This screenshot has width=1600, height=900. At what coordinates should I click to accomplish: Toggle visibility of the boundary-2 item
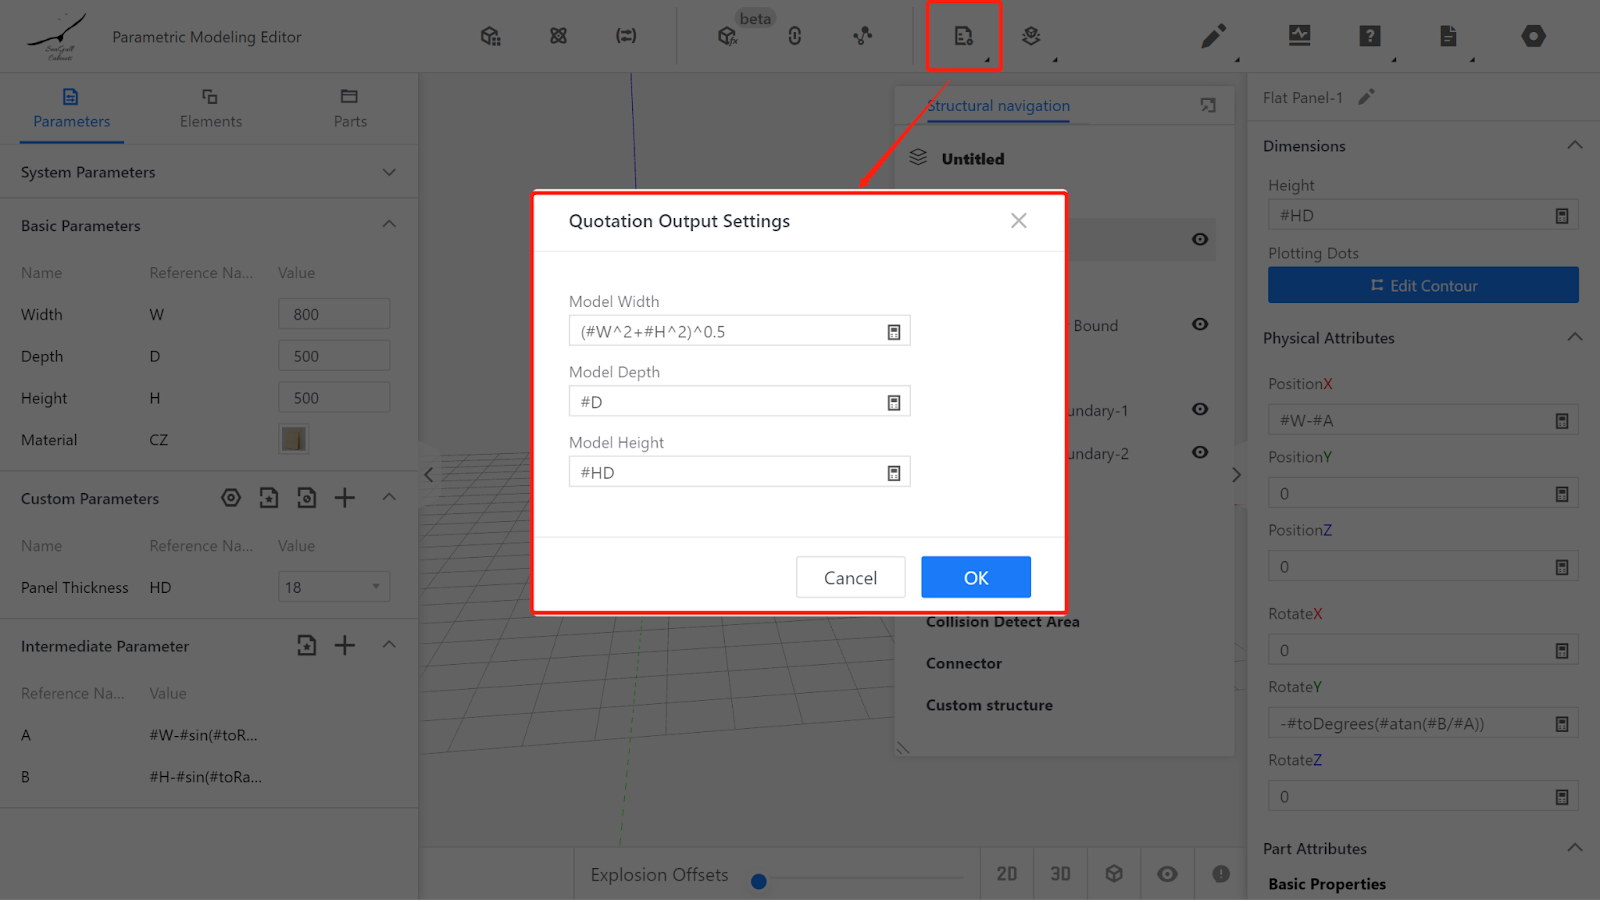(x=1200, y=452)
